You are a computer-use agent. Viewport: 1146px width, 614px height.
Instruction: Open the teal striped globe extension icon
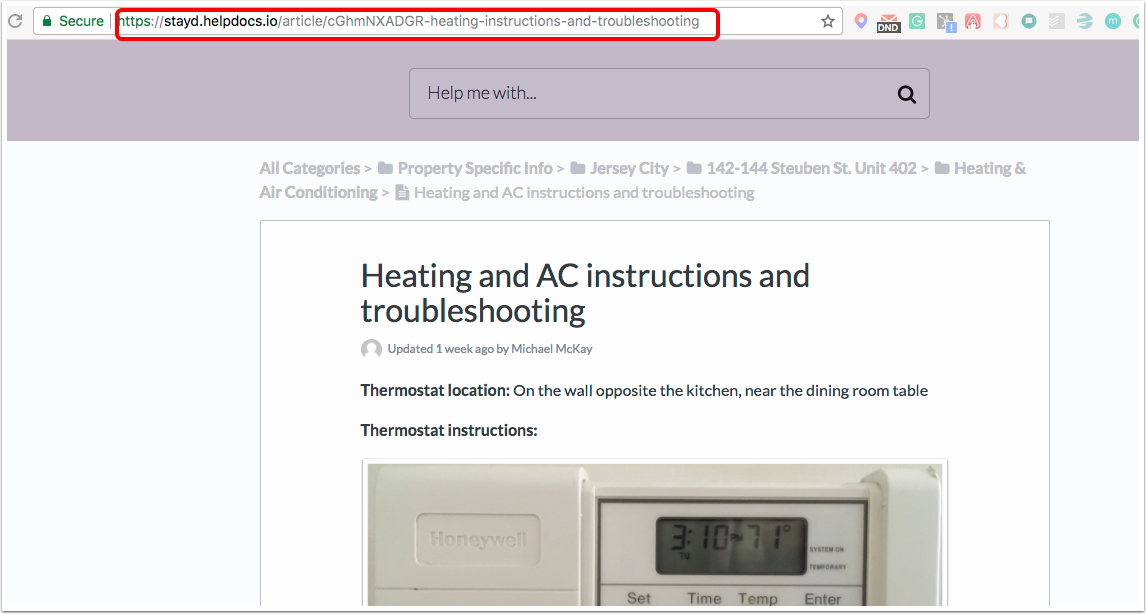pyautogui.click(x=1085, y=22)
